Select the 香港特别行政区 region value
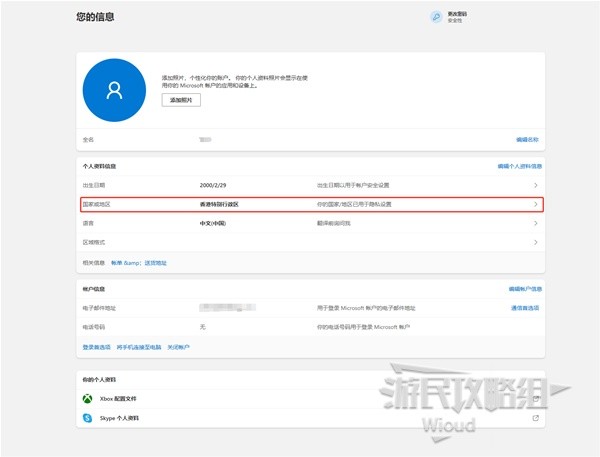 click(x=219, y=204)
